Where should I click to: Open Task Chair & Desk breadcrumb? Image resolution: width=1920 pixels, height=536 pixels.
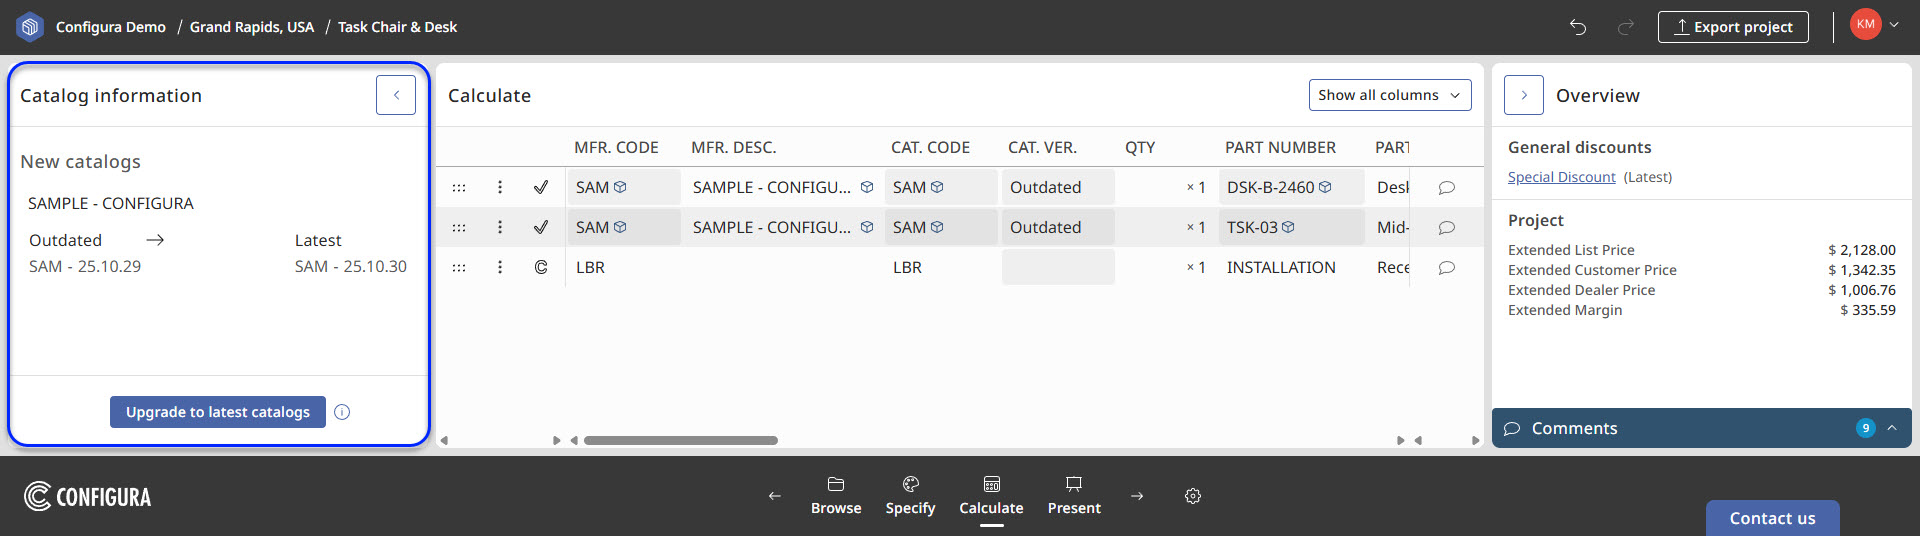pos(397,27)
